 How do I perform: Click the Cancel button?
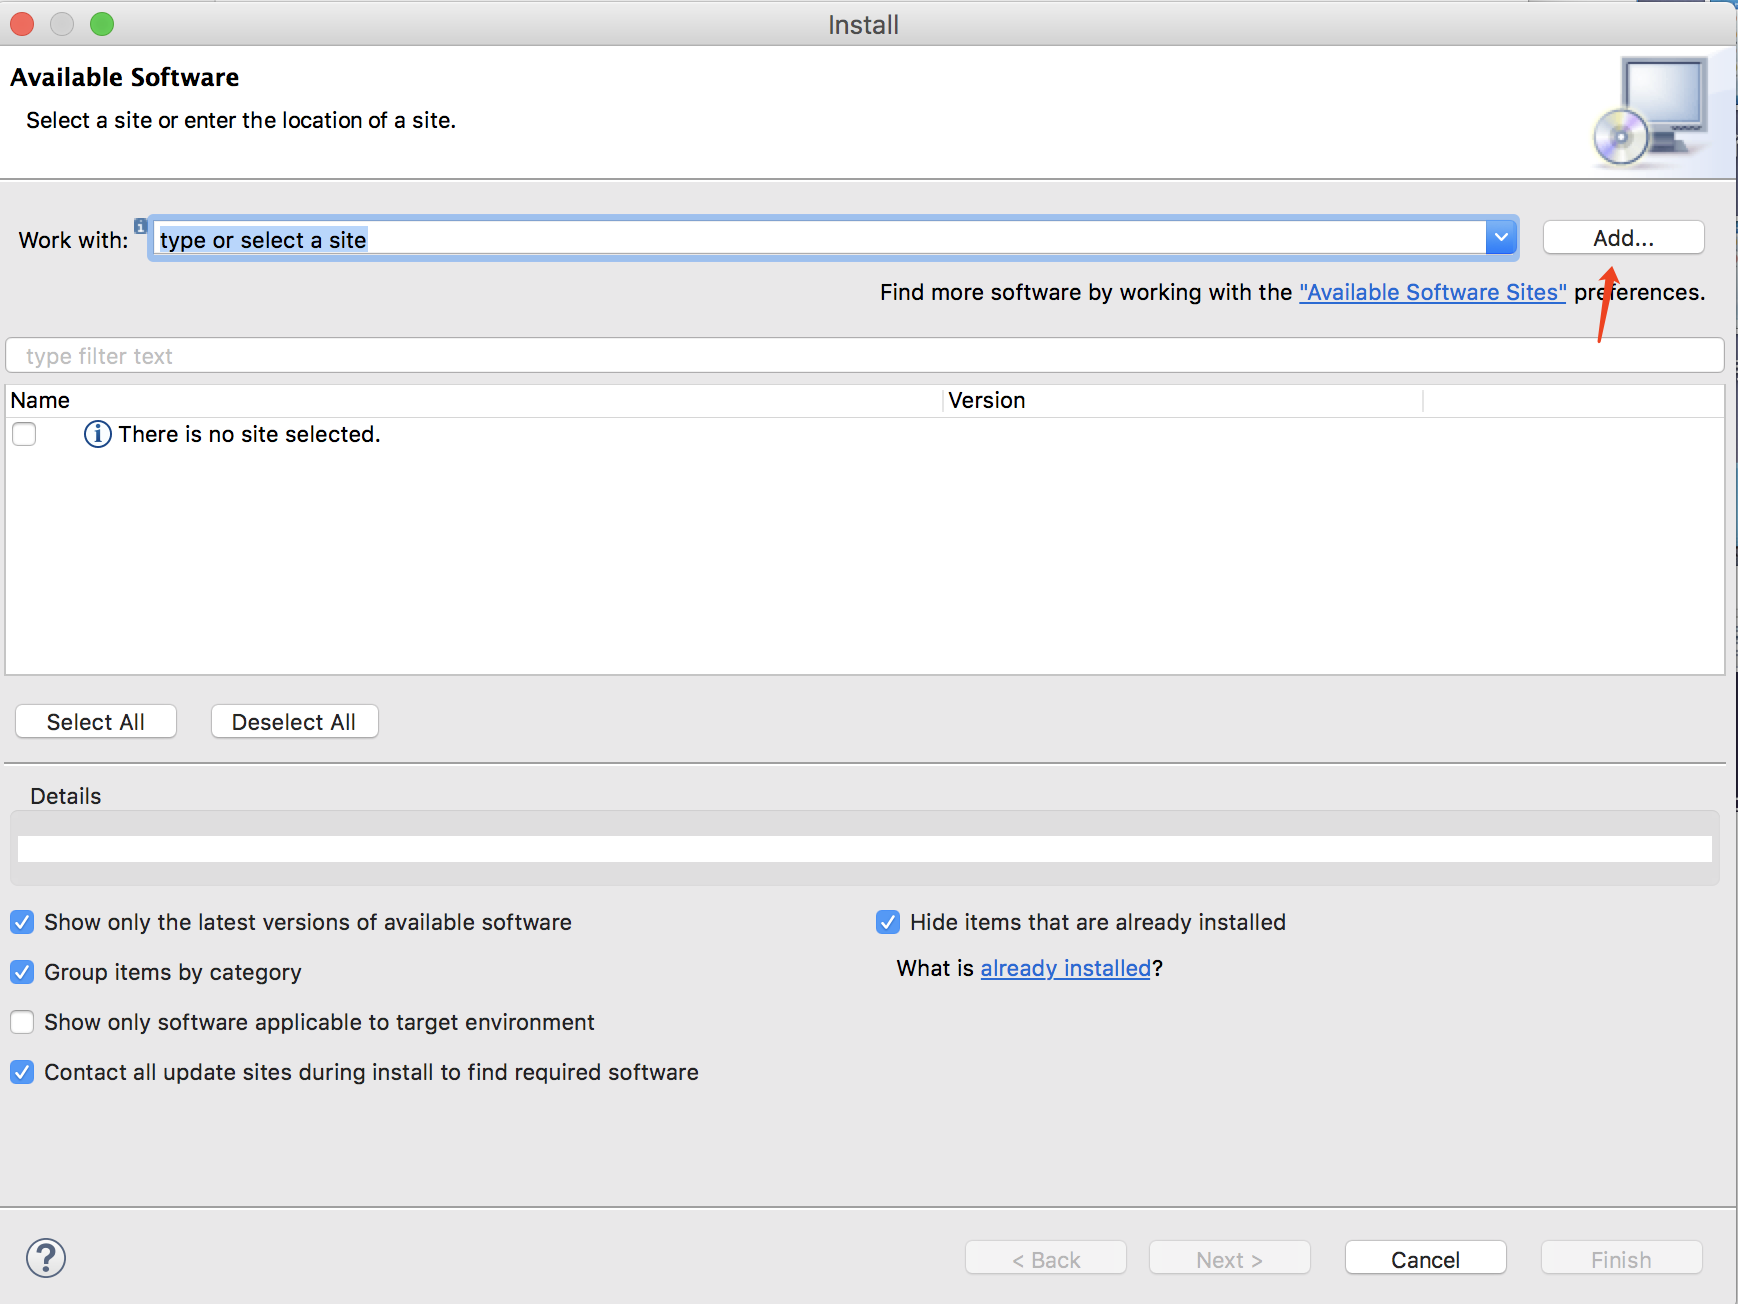pos(1424,1259)
